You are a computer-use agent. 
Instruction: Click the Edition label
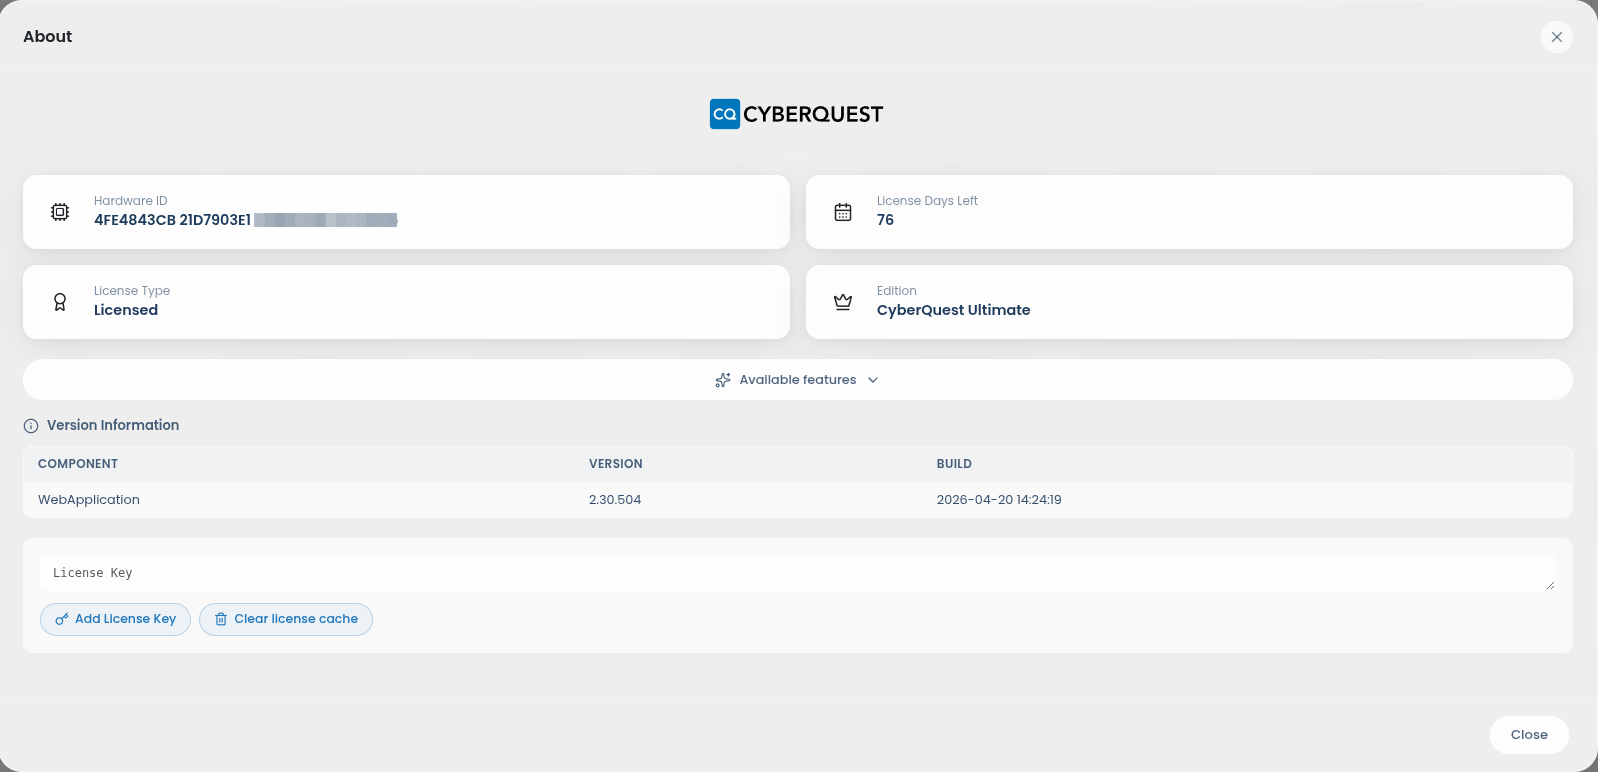897,291
